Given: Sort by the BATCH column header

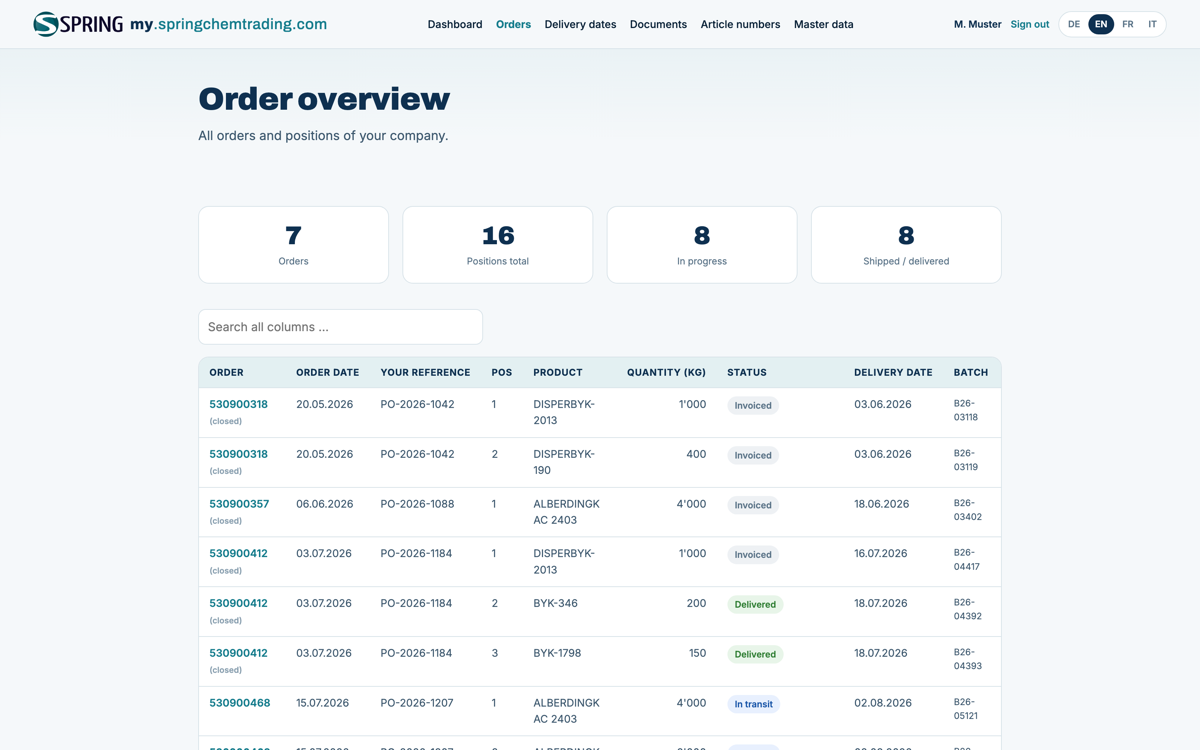Looking at the screenshot, I should [x=971, y=372].
